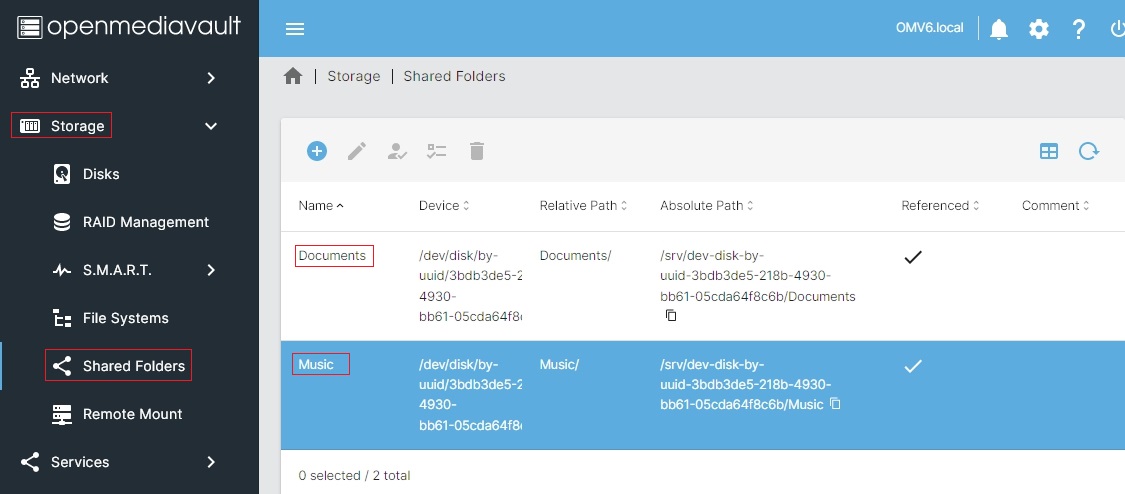Open the settings gear in top bar
Image resolution: width=1125 pixels, height=494 pixels.
click(x=1039, y=29)
